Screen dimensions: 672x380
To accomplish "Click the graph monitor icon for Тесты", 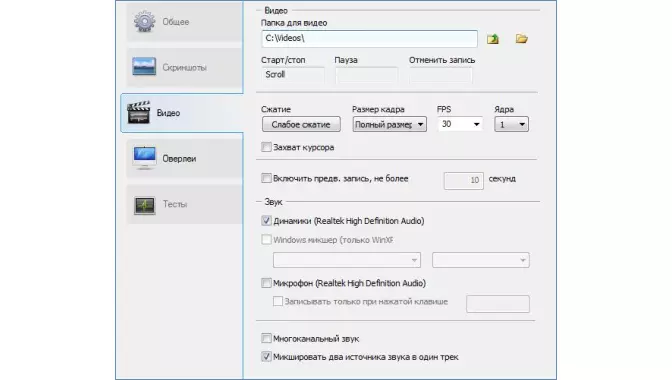I will (144, 205).
